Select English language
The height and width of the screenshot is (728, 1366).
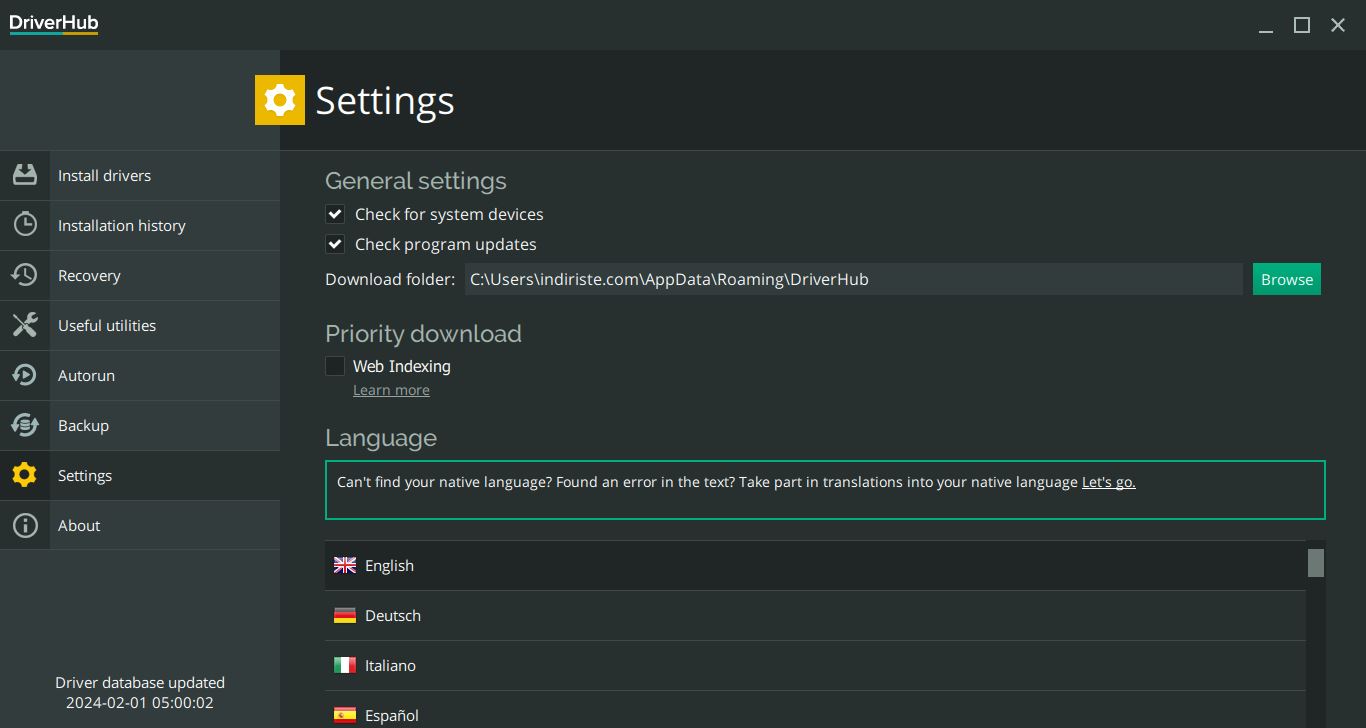pyautogui.click(x=815, y=565)
